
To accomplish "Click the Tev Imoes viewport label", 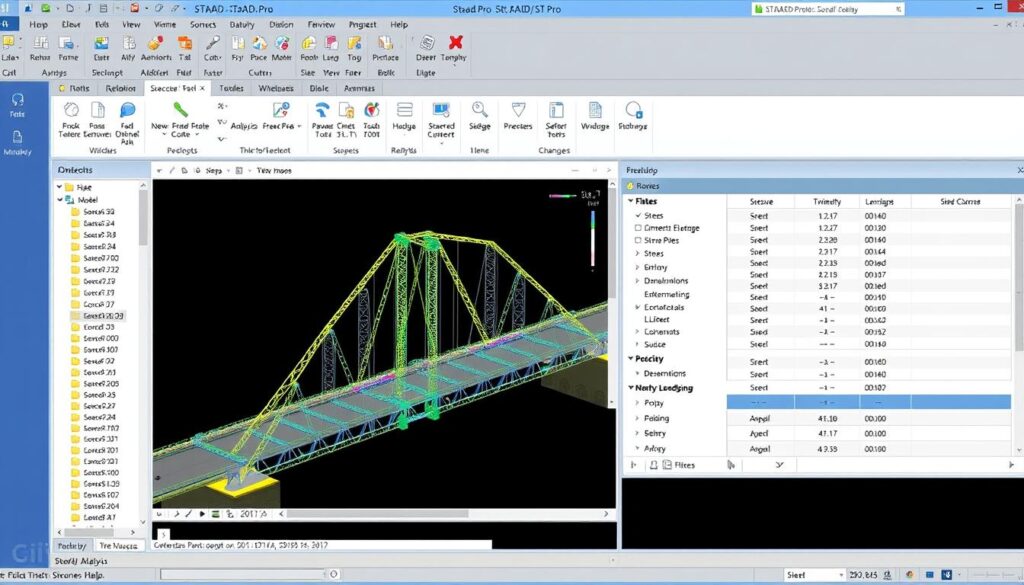I will click(274, 170).
